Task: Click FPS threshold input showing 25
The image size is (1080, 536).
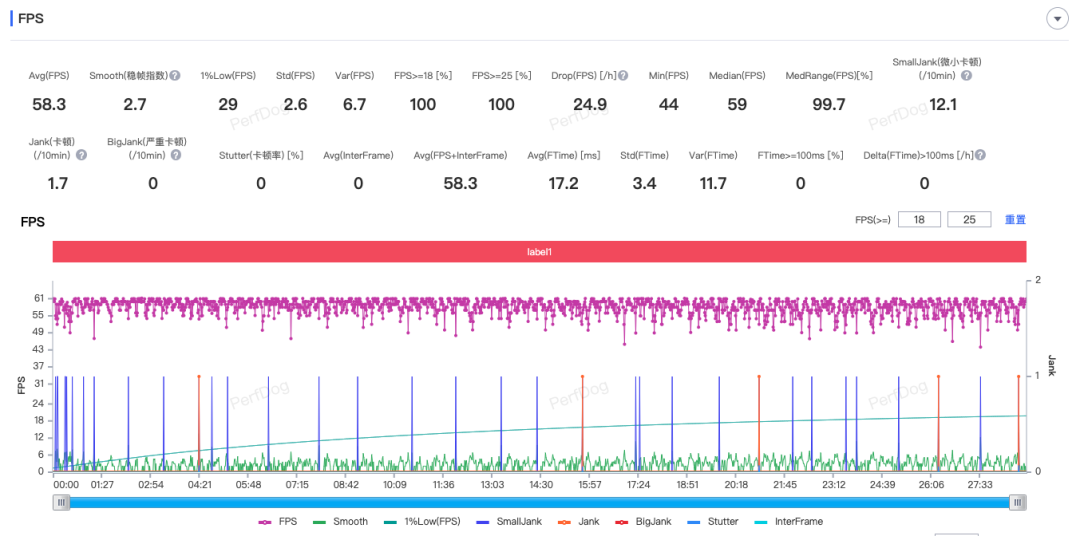Action: coord(969,220)
